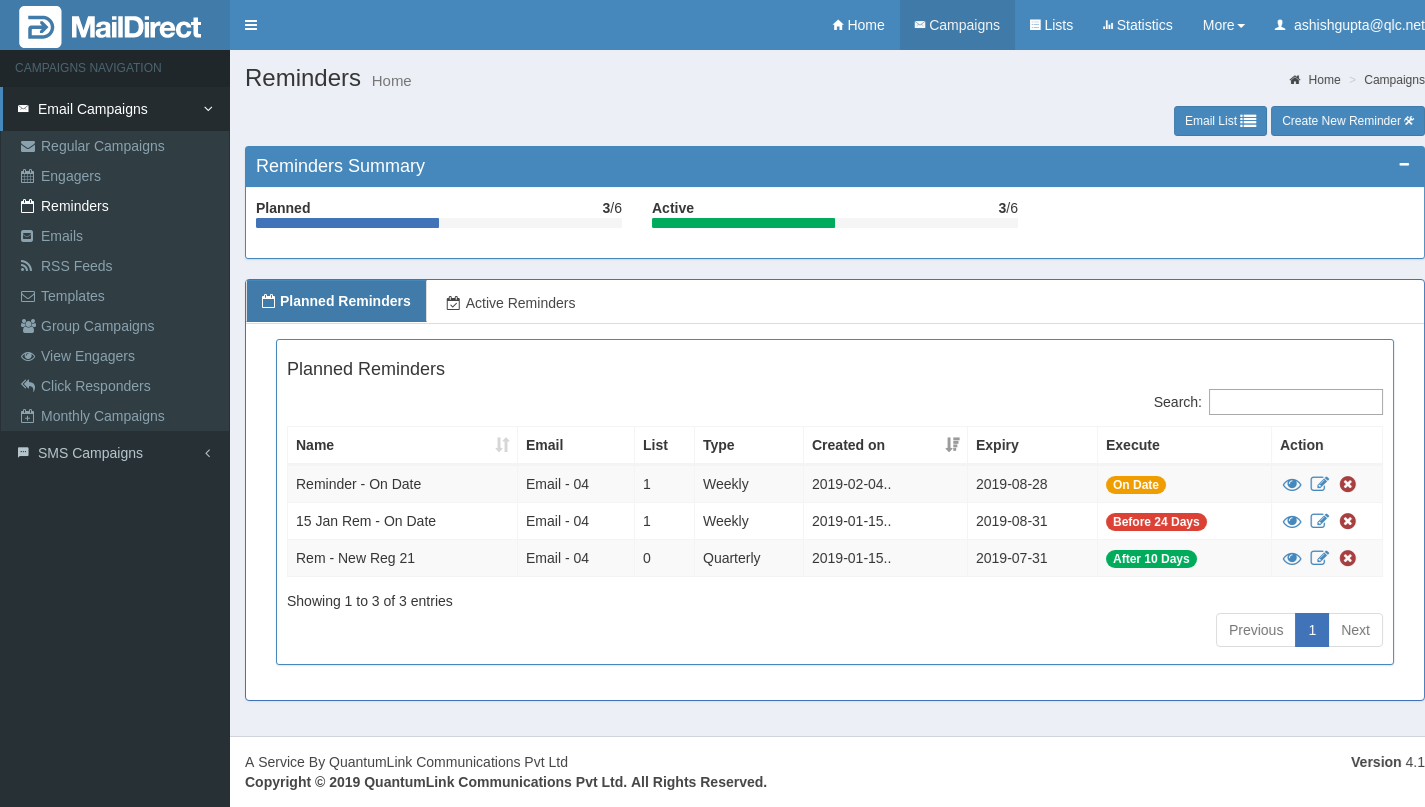This screenshot has width=1425, height=807.
Task: Edit the '15 Jan Rem - On Date' reminder
Action: 1320,521
